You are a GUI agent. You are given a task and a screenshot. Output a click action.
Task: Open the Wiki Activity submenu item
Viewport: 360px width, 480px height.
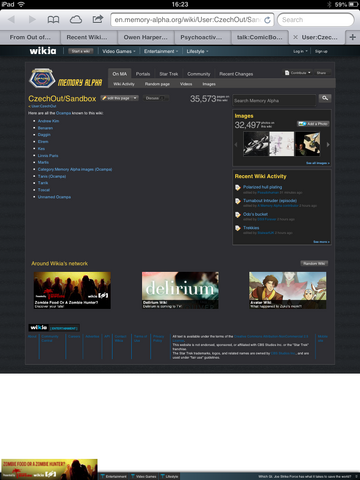pyautogui.click(x=124, y=84)
